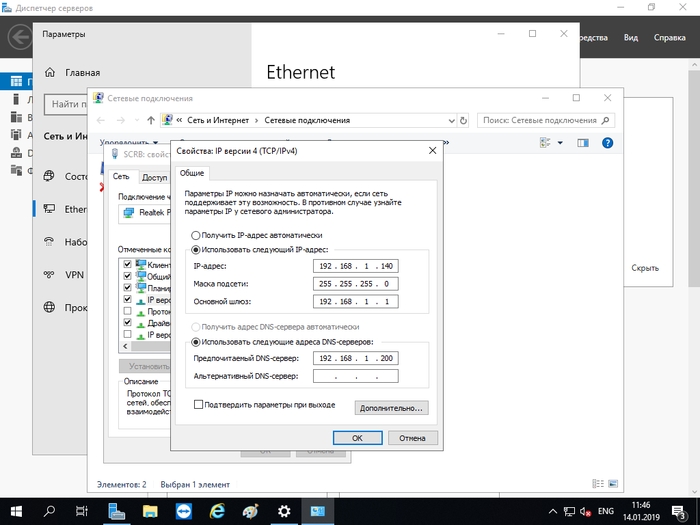
Task: Toggle the preview pane layout icon
Action: 583,143
